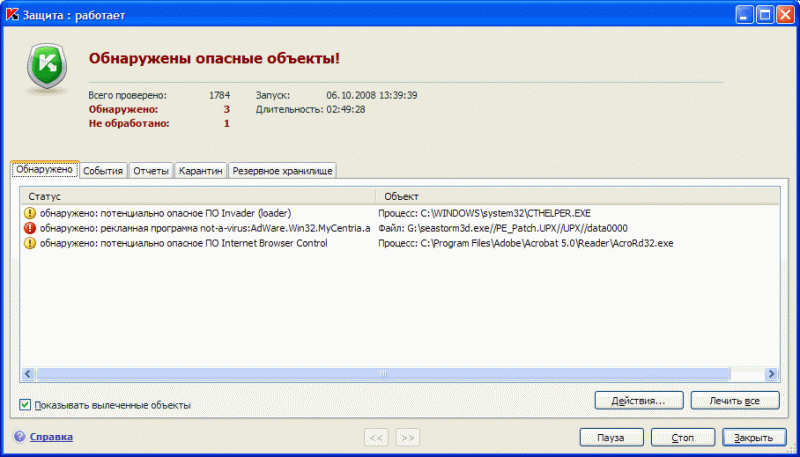The image size is (800, 457).
Task: Click the horizontal scrollbar left arrow
Action: [28, 374]
